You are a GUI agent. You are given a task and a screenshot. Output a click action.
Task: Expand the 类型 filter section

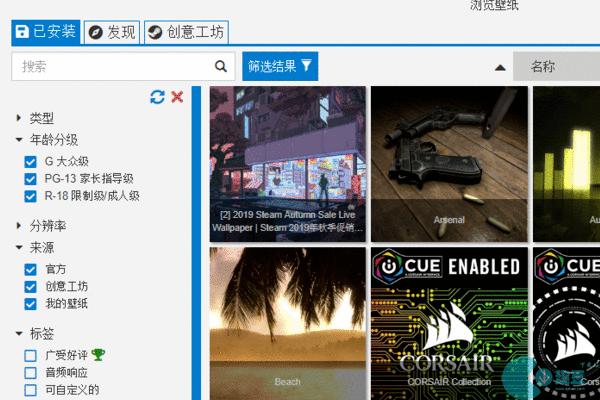(x=19, y=118)
